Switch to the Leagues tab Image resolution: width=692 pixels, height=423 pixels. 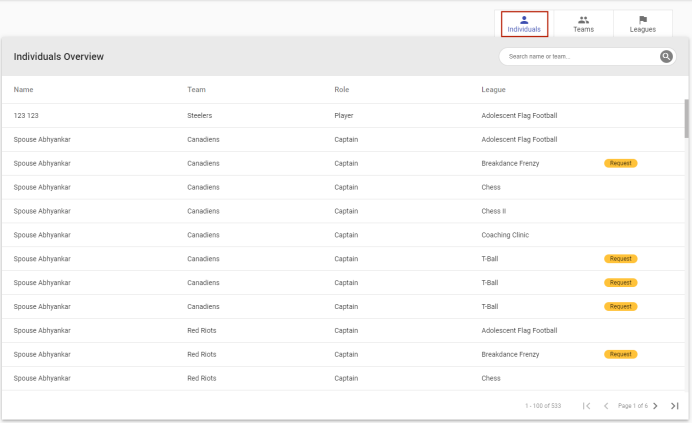tap(643, 24)
